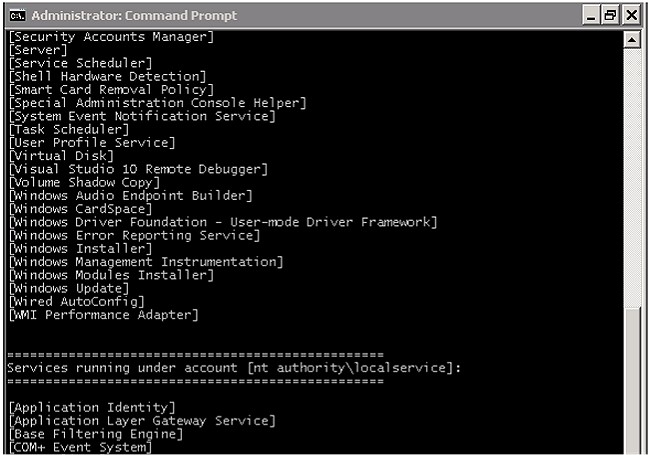Image resolution: width=650 pixels, height=455 pixels.
Task: Click the [Windows CardSpace] entry
Action: pos(76,209)
